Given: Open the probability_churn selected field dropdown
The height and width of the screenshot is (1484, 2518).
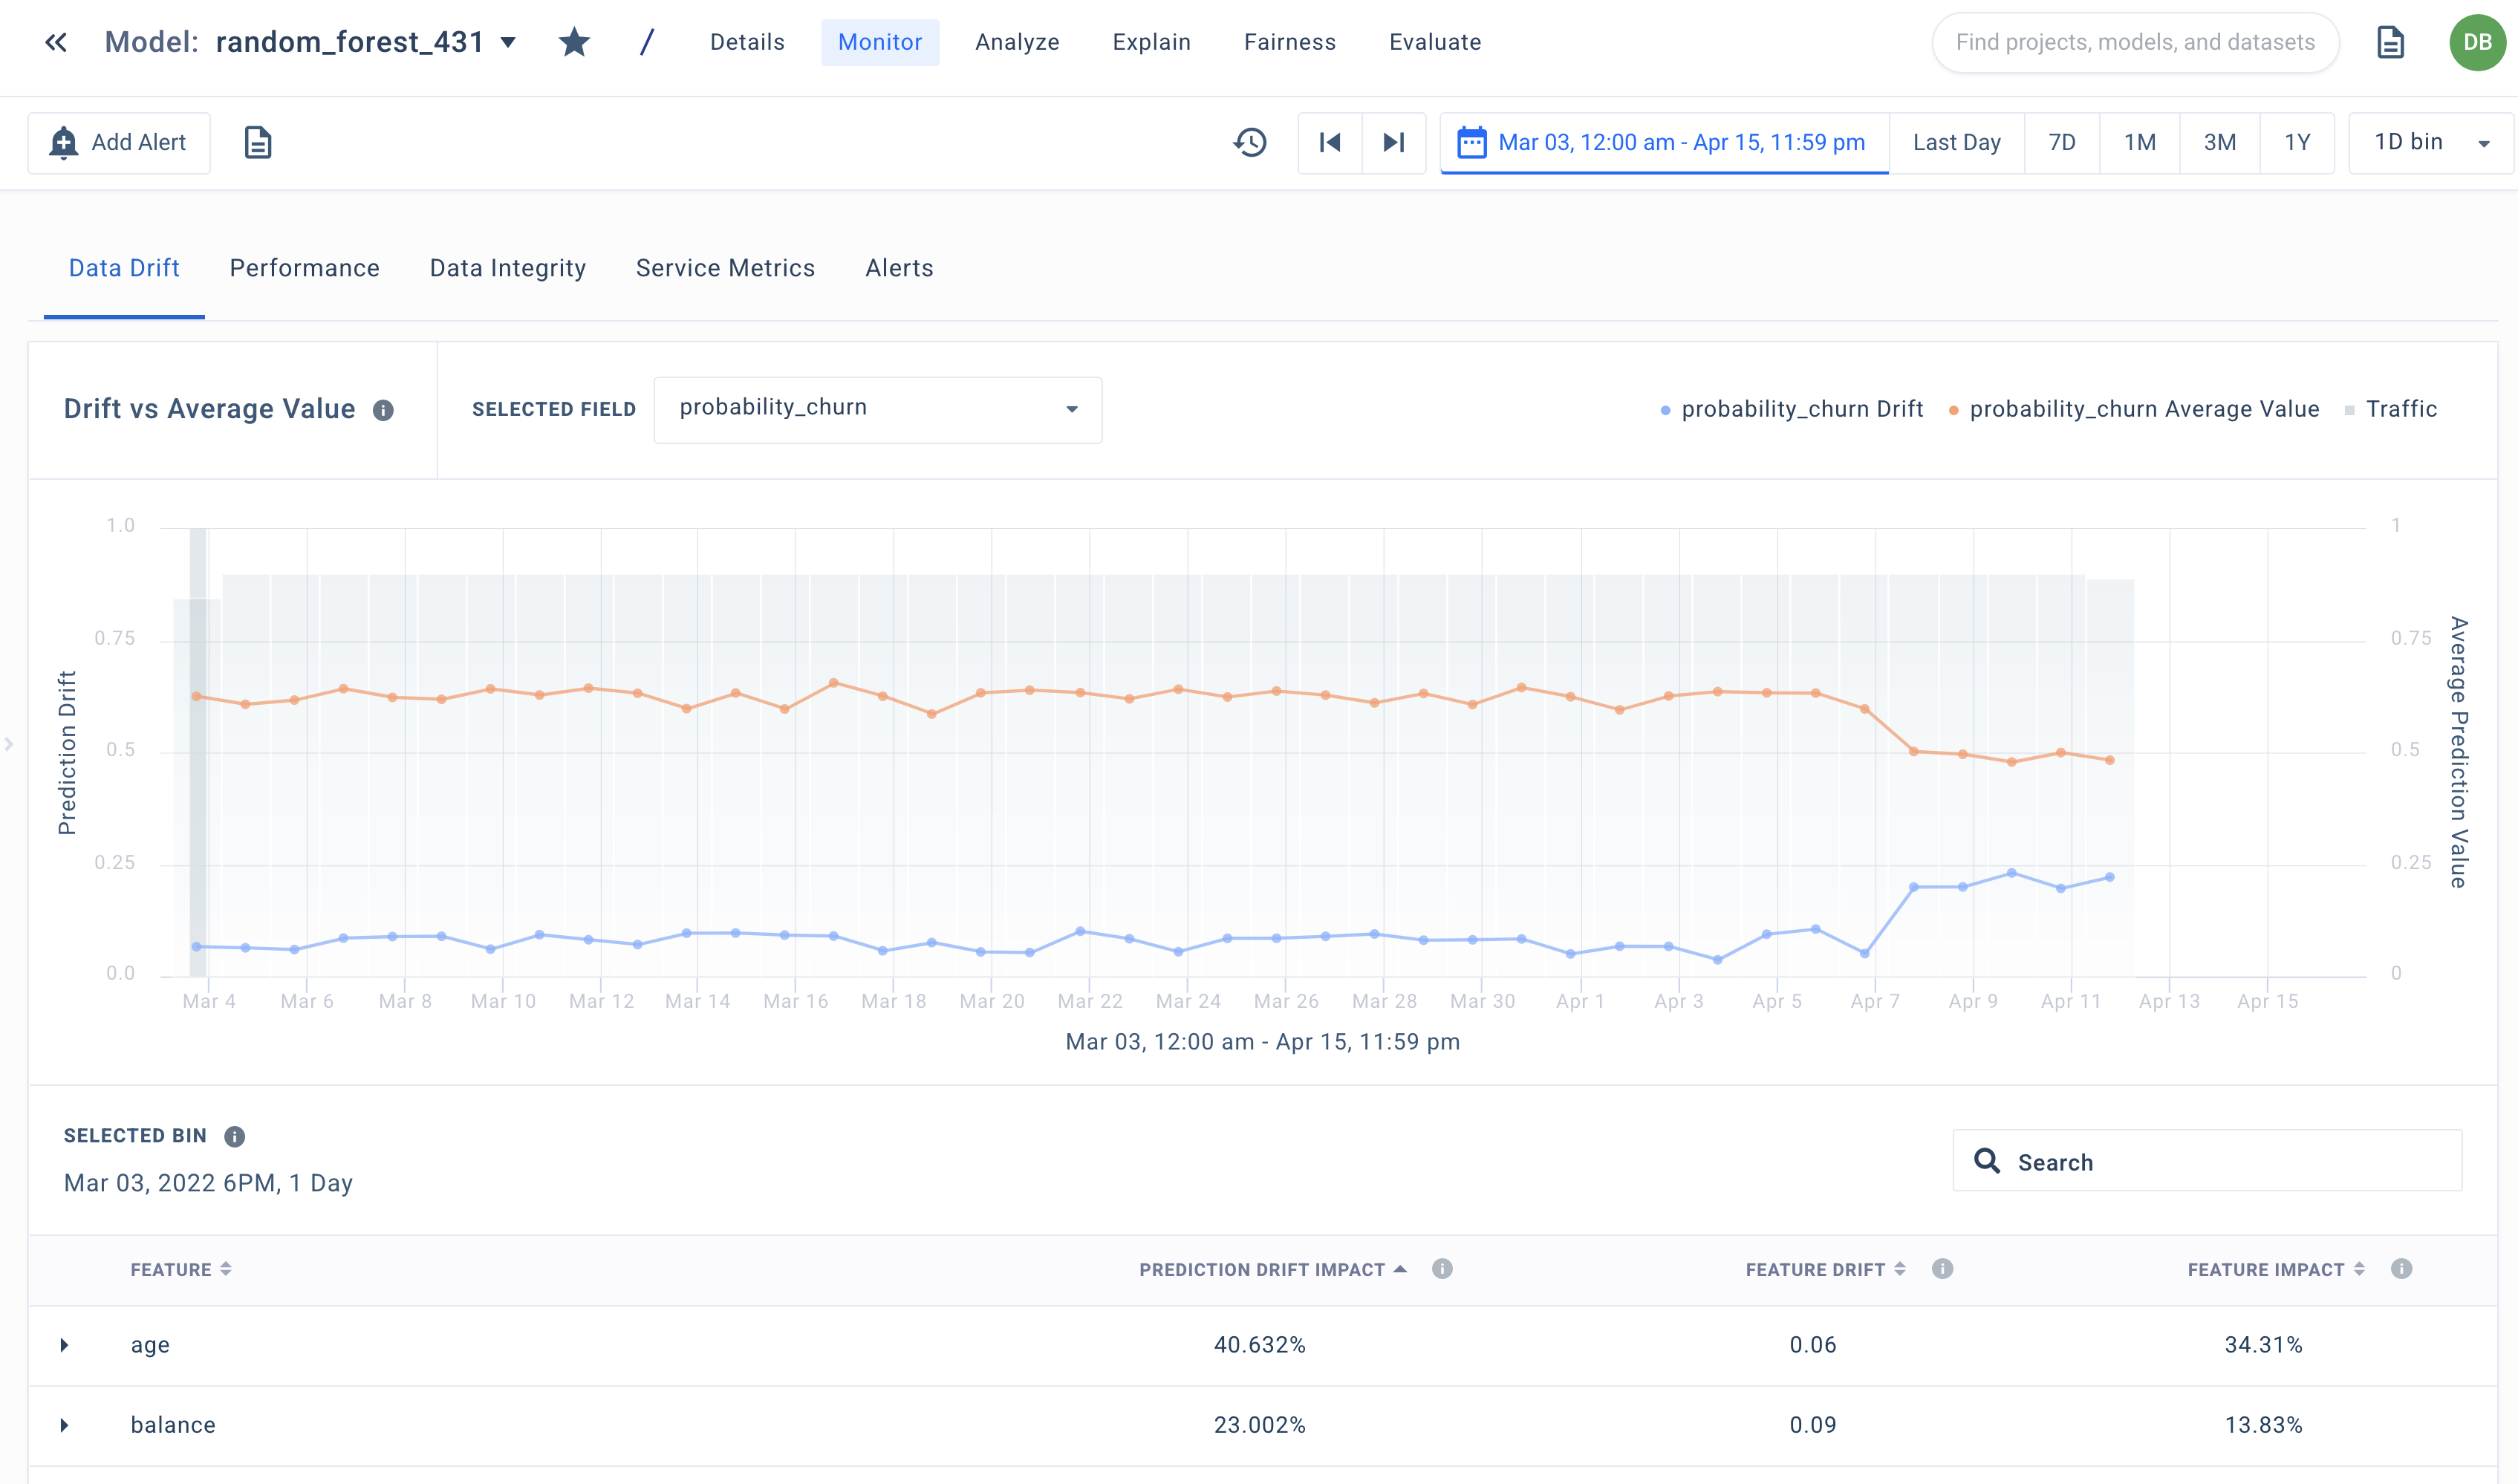Looking at the screenshot, I should (877, 409).
